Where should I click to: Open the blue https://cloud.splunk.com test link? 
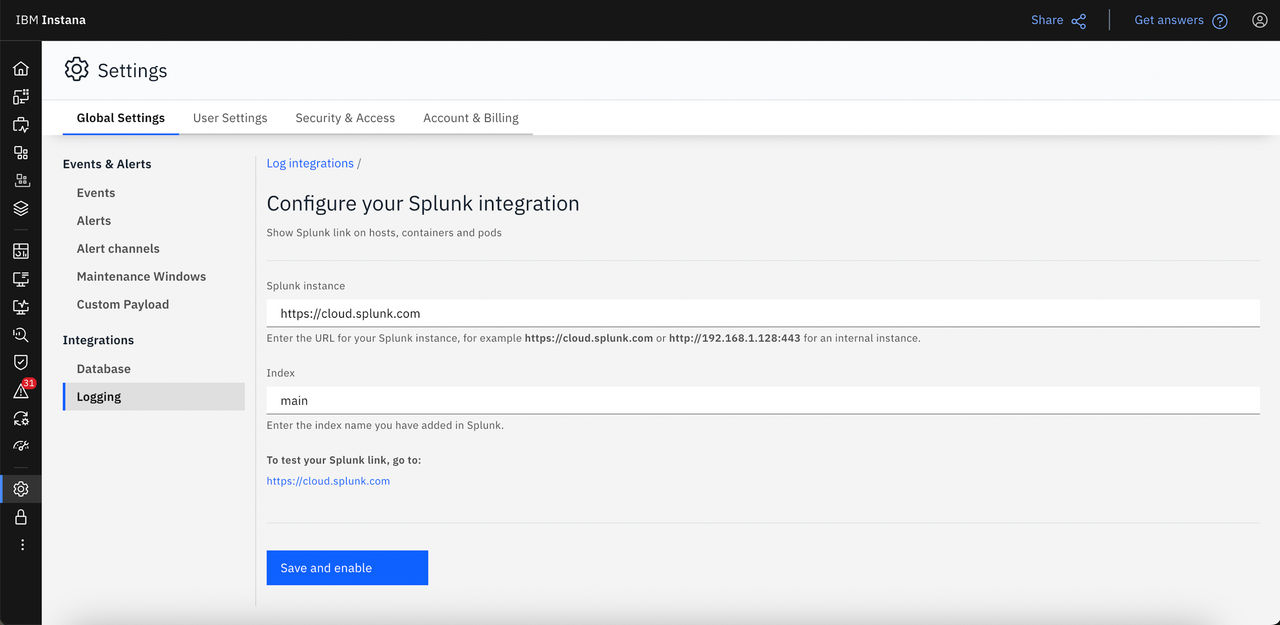[x=328, y=481]
